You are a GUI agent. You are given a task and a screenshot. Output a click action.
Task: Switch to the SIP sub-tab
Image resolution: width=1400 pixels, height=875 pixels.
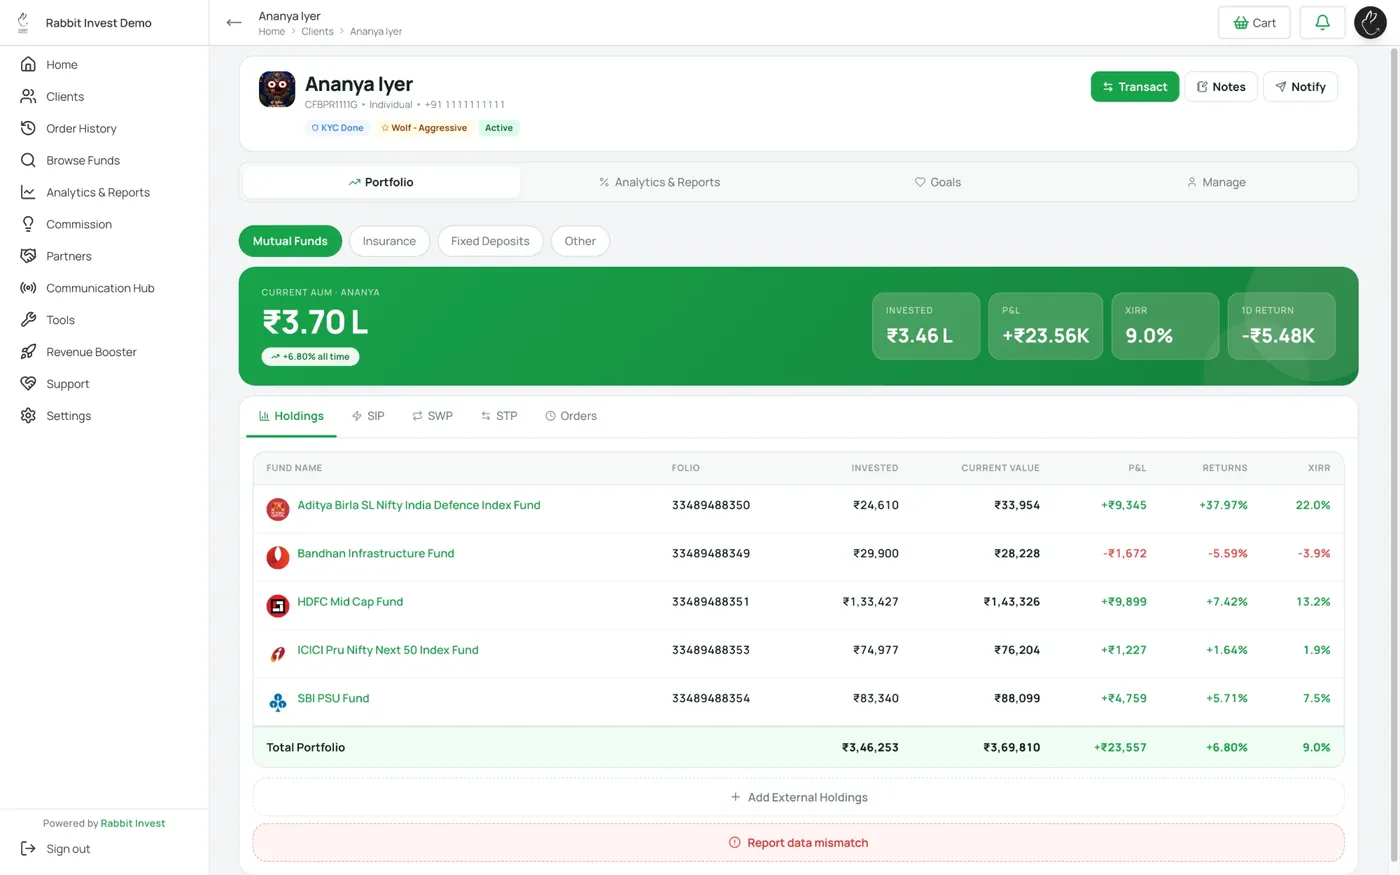(368, 416)
